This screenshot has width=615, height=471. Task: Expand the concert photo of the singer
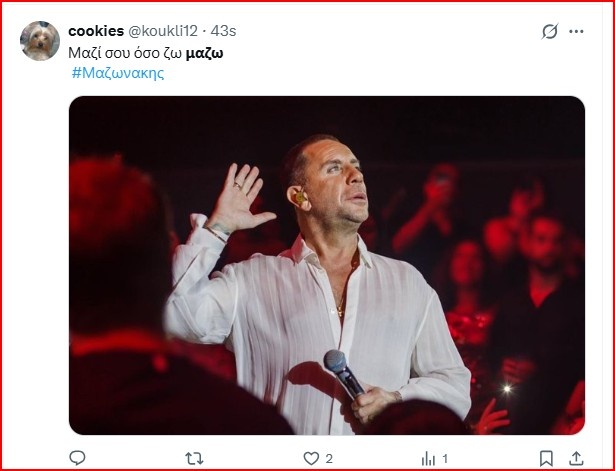[326, 265]
